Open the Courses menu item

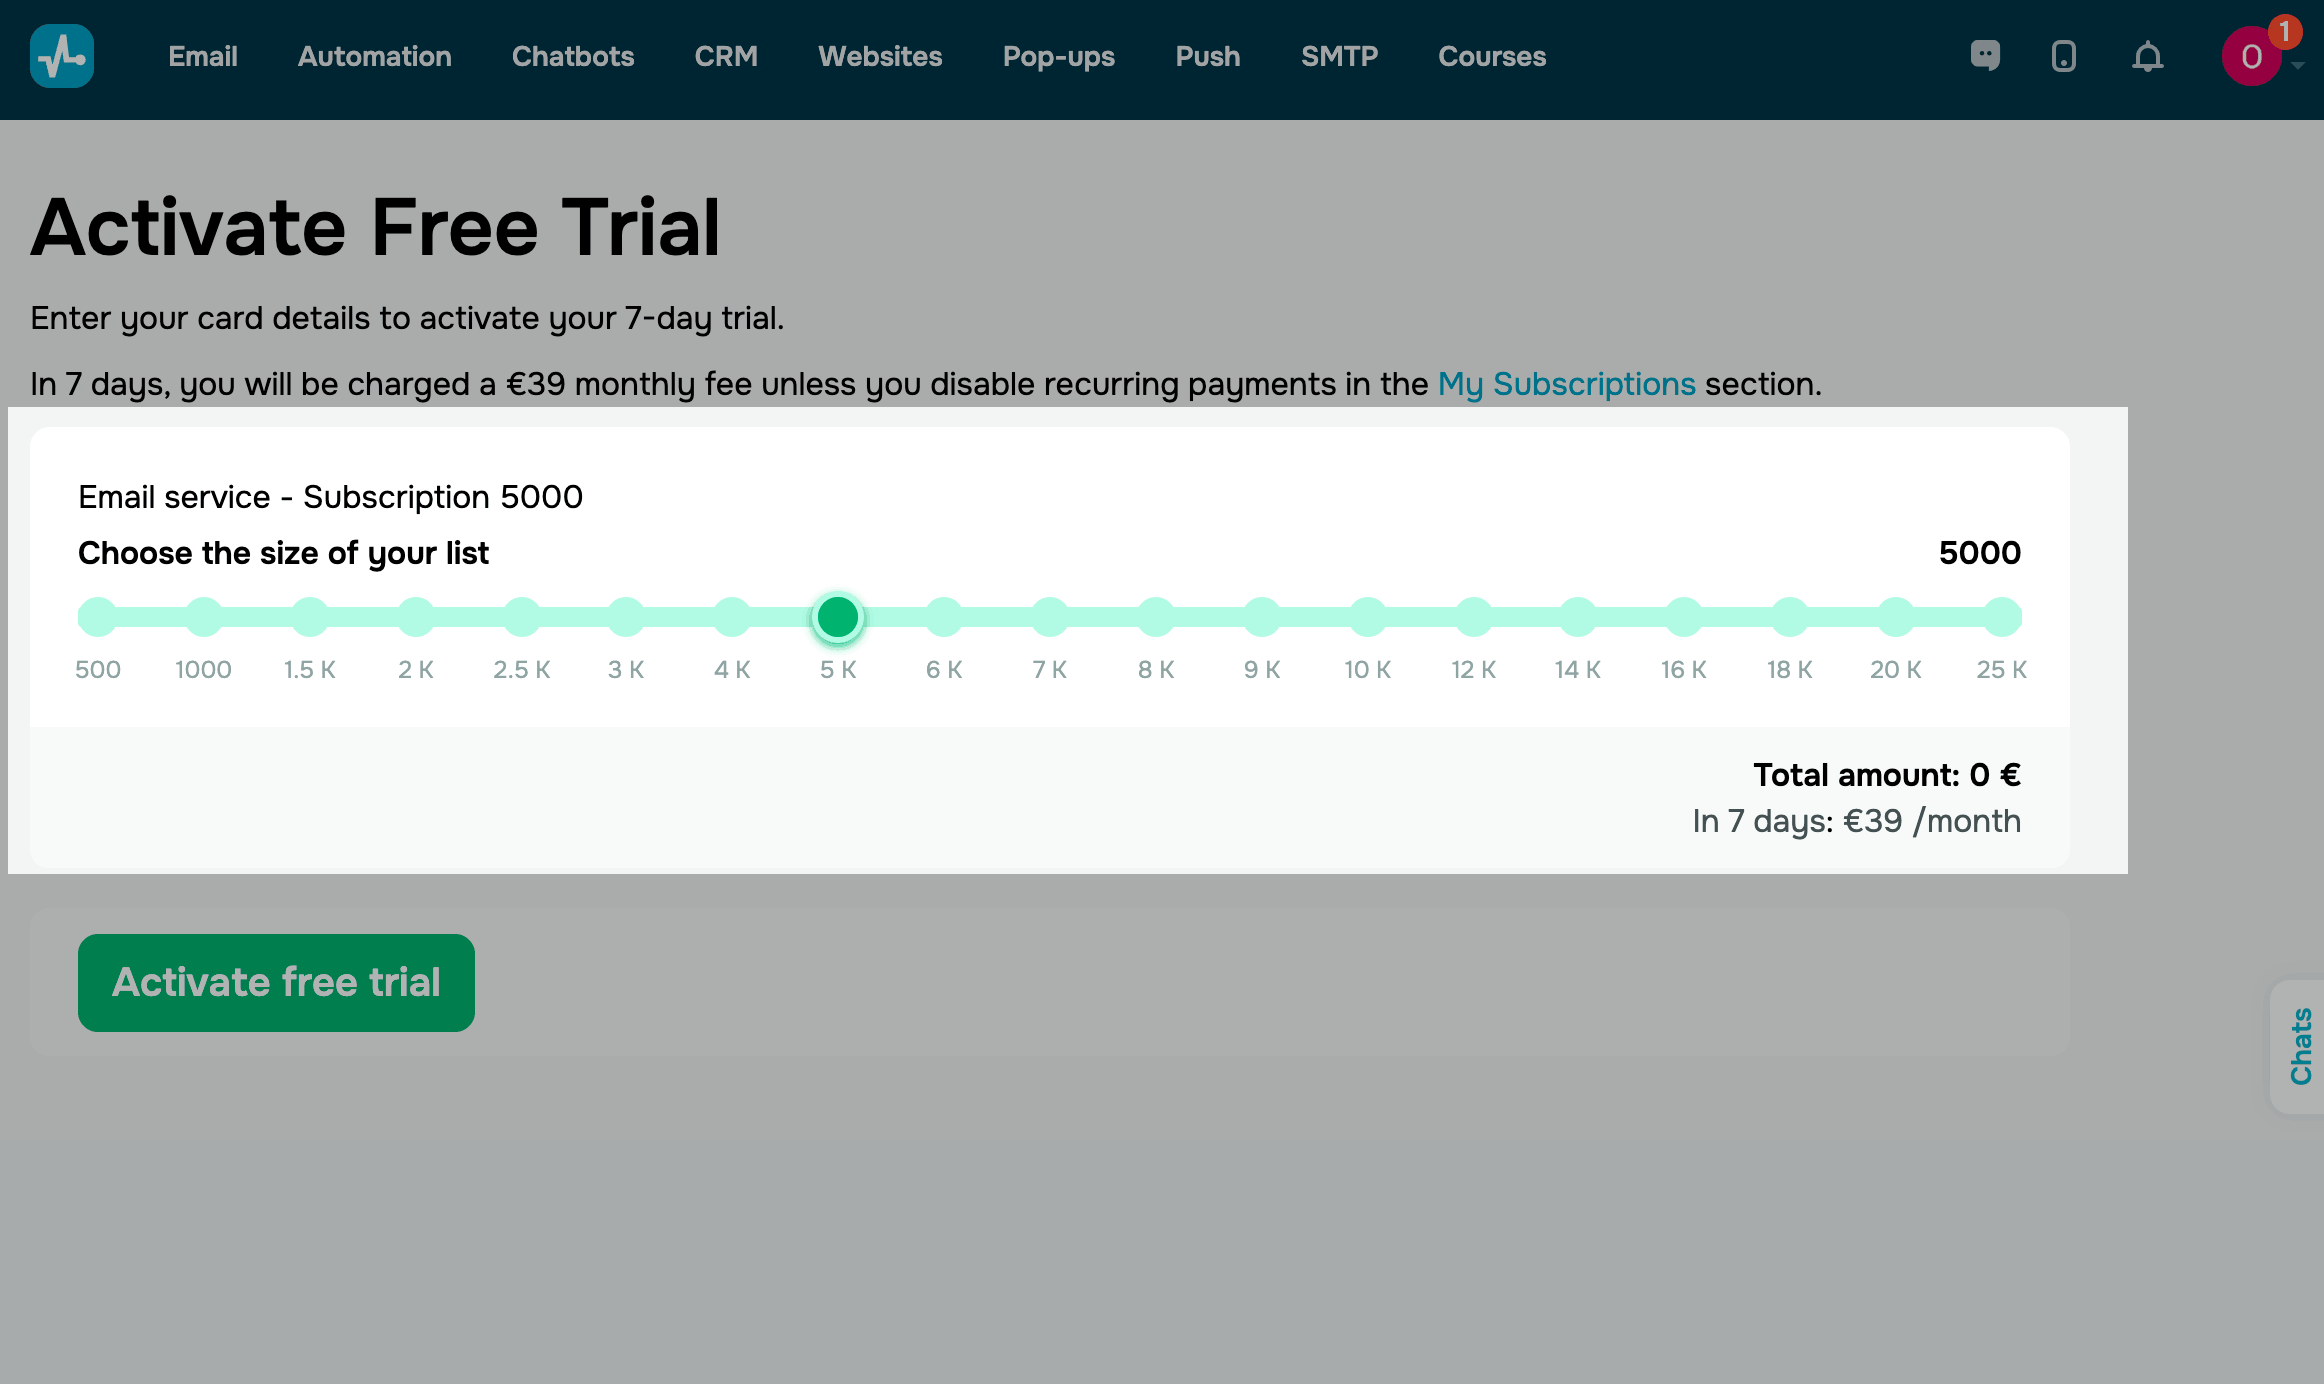coord(1492,56)
